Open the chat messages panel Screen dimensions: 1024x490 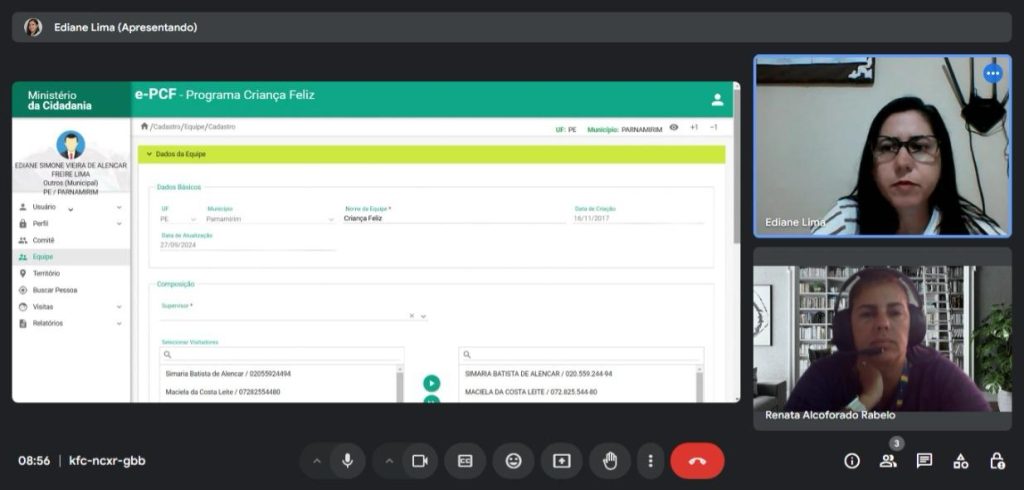coord(924,461)
